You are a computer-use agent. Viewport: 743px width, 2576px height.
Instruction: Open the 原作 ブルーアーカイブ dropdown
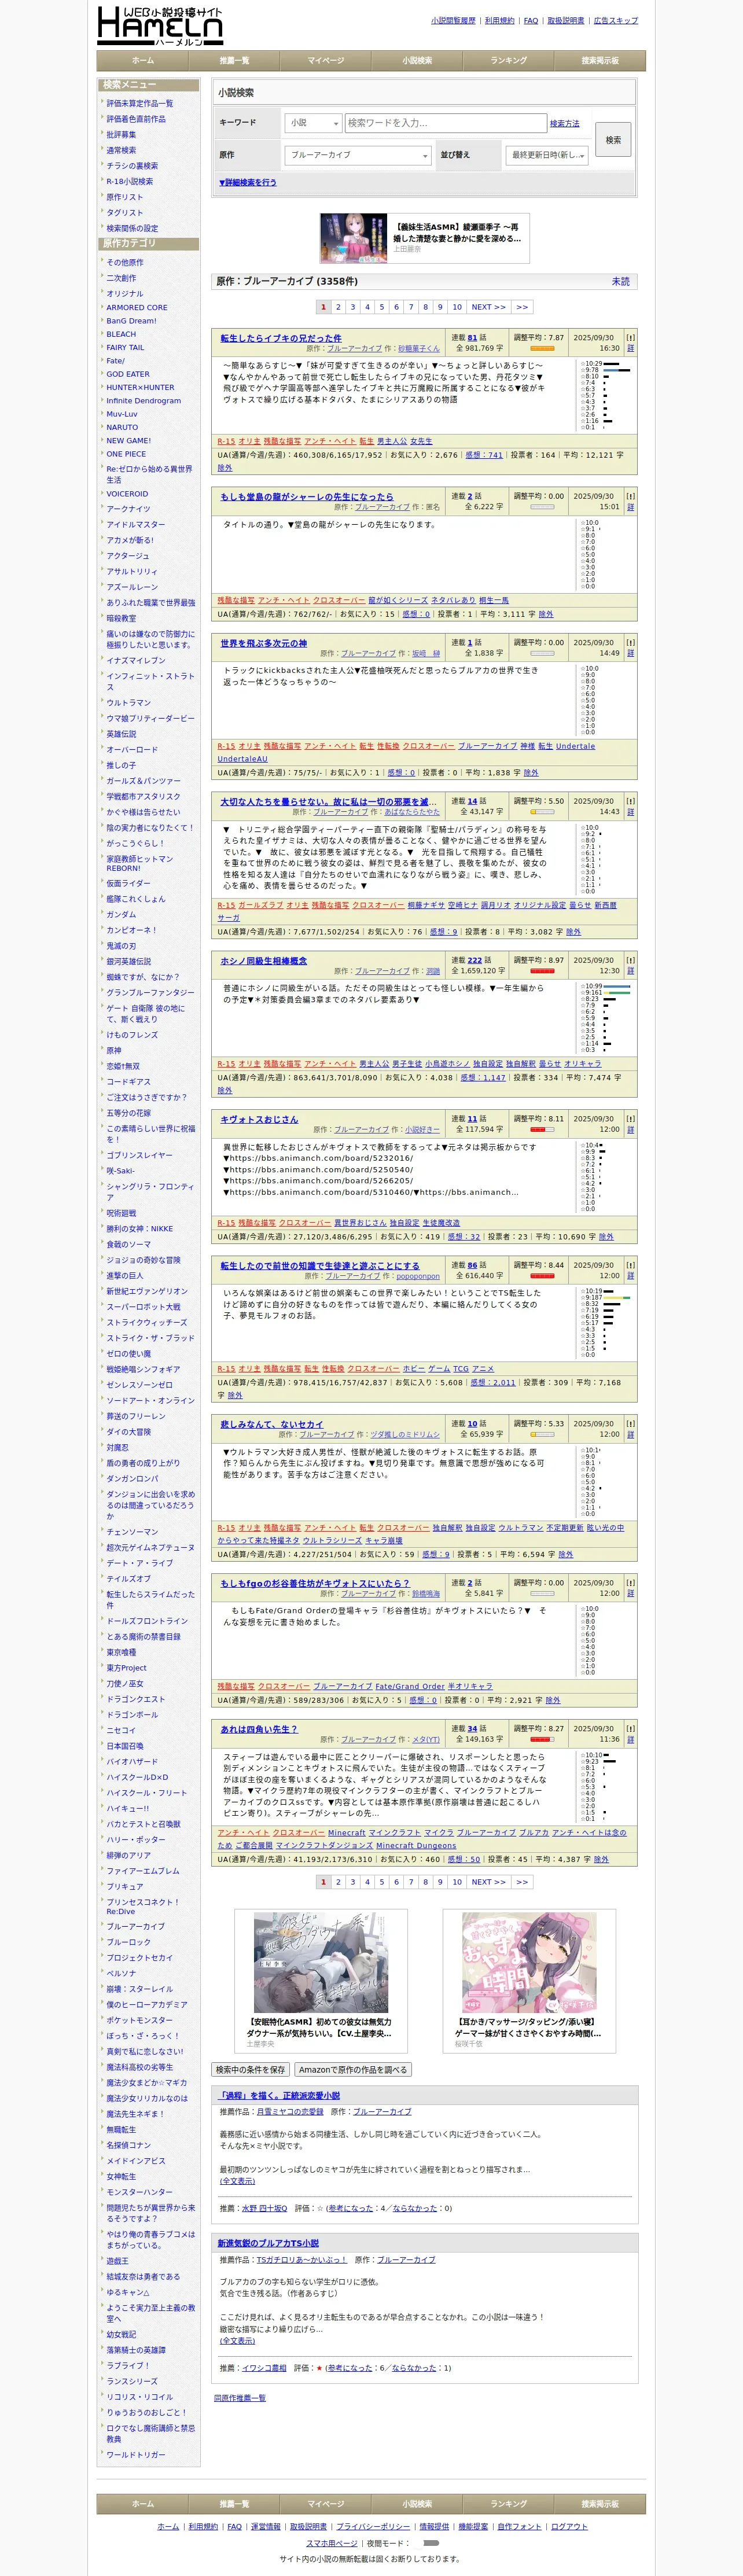coord(358,155)
